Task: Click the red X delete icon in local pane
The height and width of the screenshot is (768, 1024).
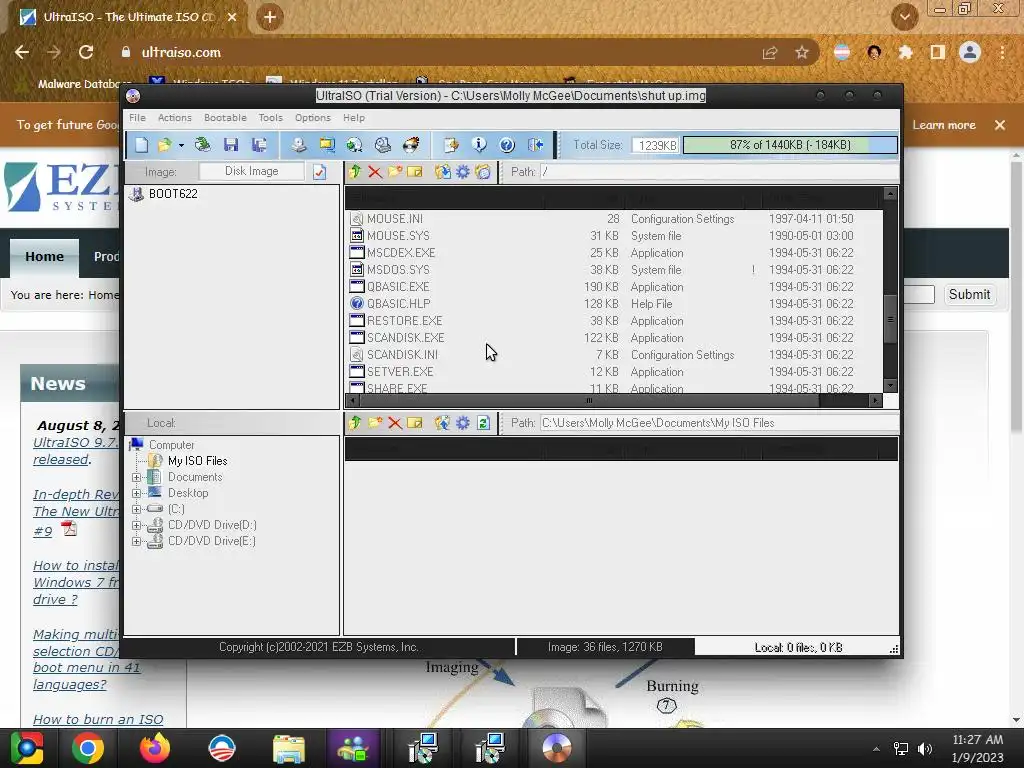Action: 394,423
